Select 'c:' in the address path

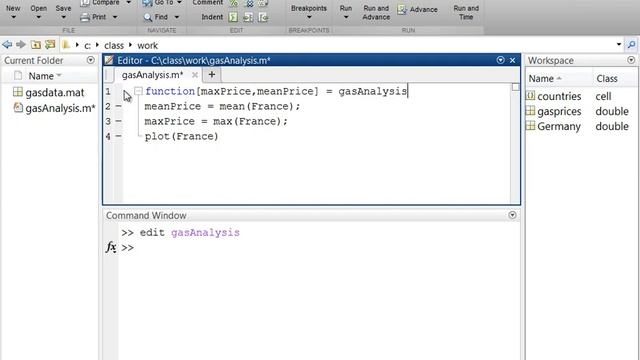coord(87,45)
